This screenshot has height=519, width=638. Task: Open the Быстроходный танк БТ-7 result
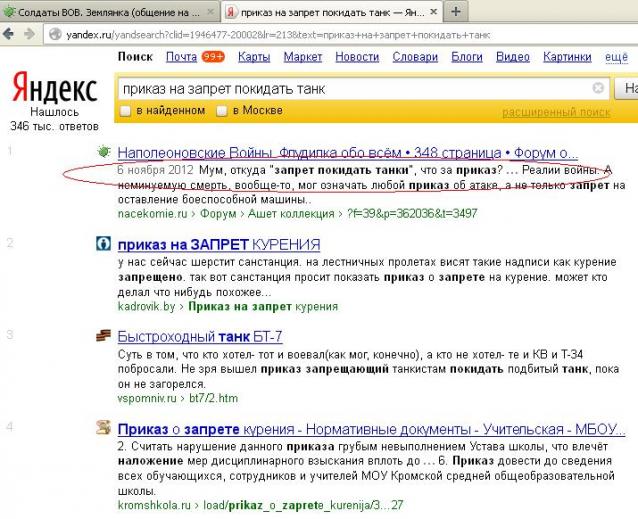coord(200,336)
